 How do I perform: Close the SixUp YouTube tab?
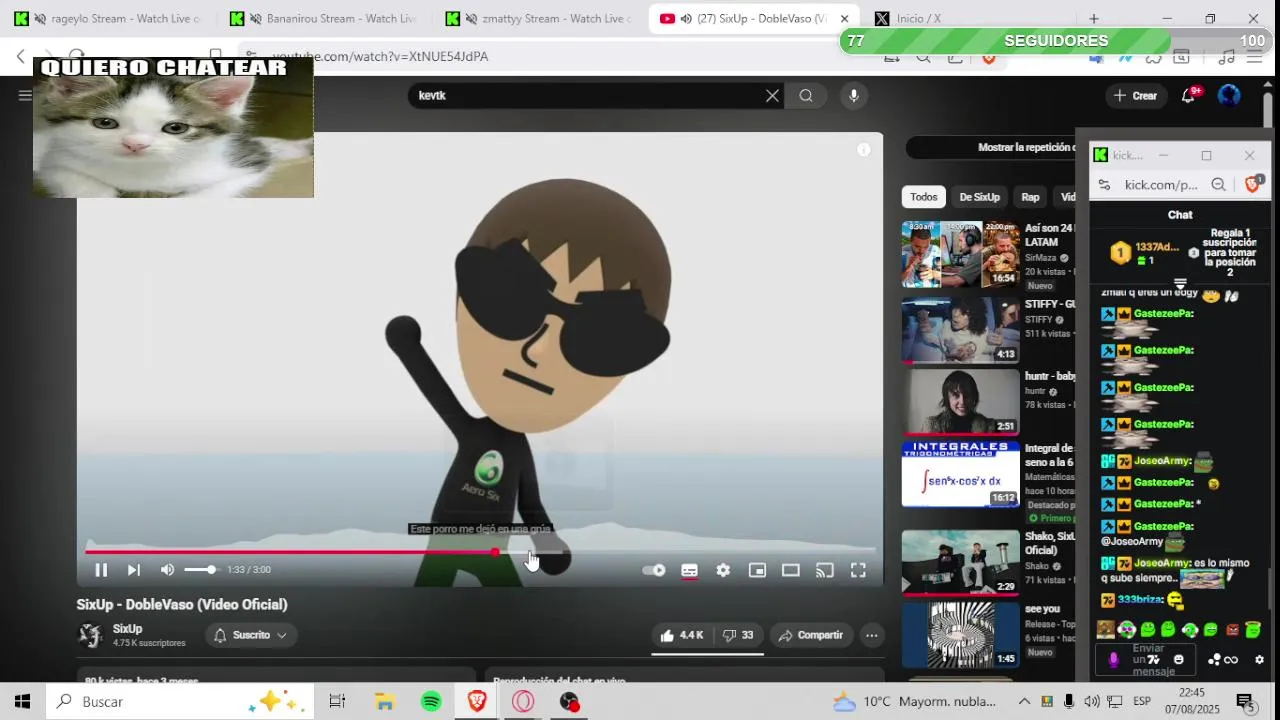coord(844,19)
